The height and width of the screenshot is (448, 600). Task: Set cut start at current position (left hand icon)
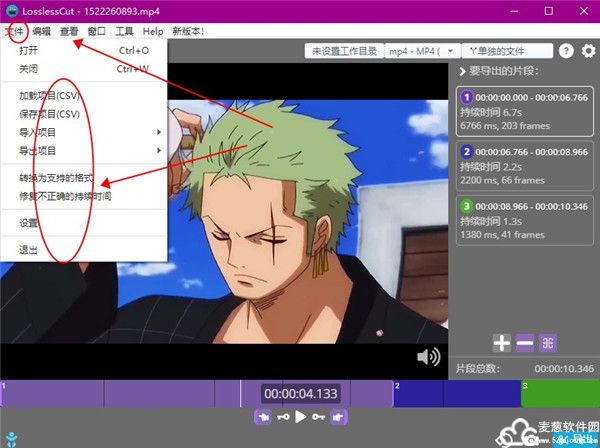[x=263, y=417]
